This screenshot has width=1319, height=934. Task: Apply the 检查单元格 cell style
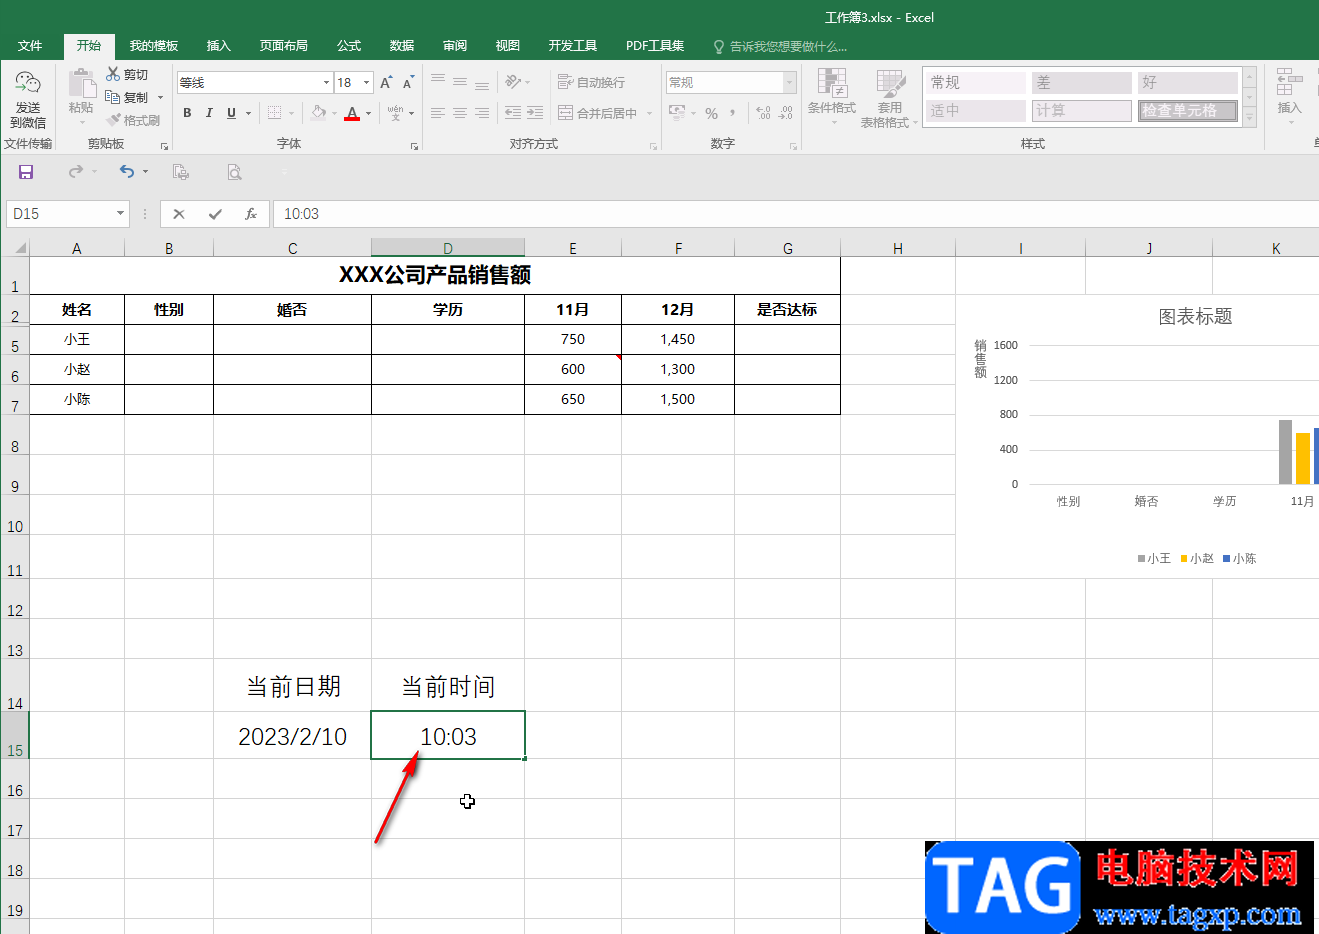tap(1187, 110)
